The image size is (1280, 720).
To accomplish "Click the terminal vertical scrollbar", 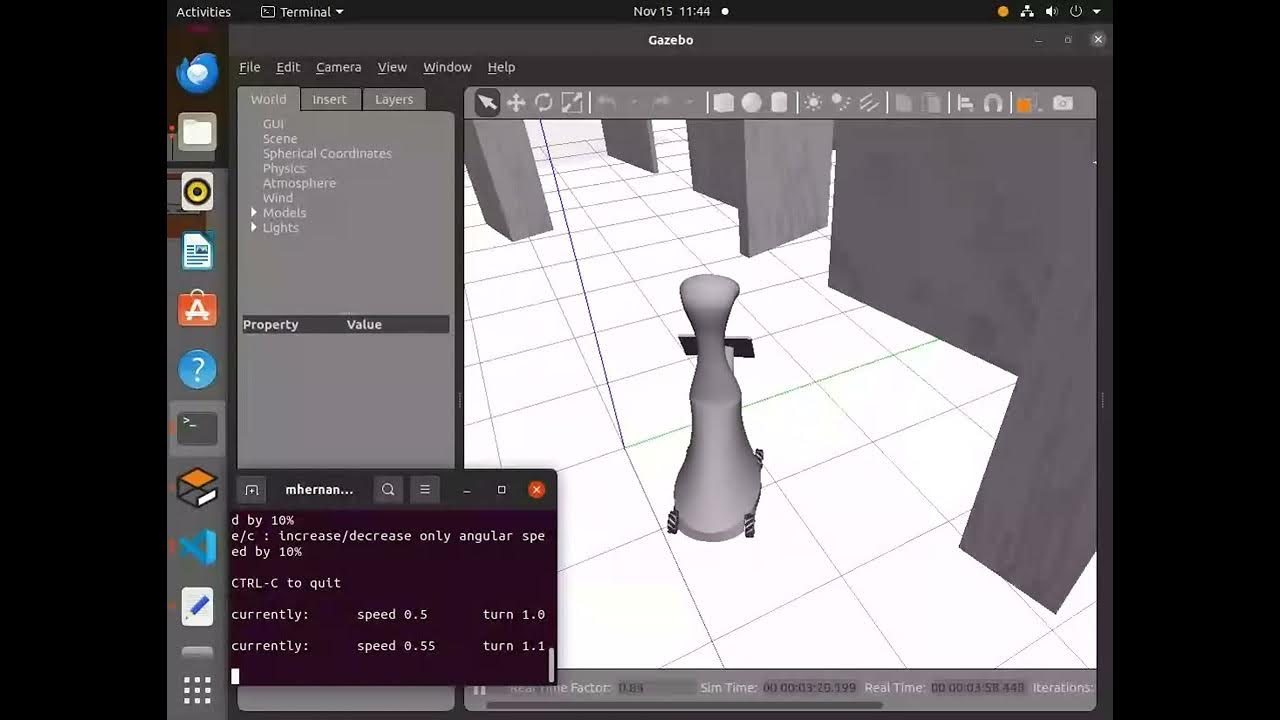I will pos(551,663).
